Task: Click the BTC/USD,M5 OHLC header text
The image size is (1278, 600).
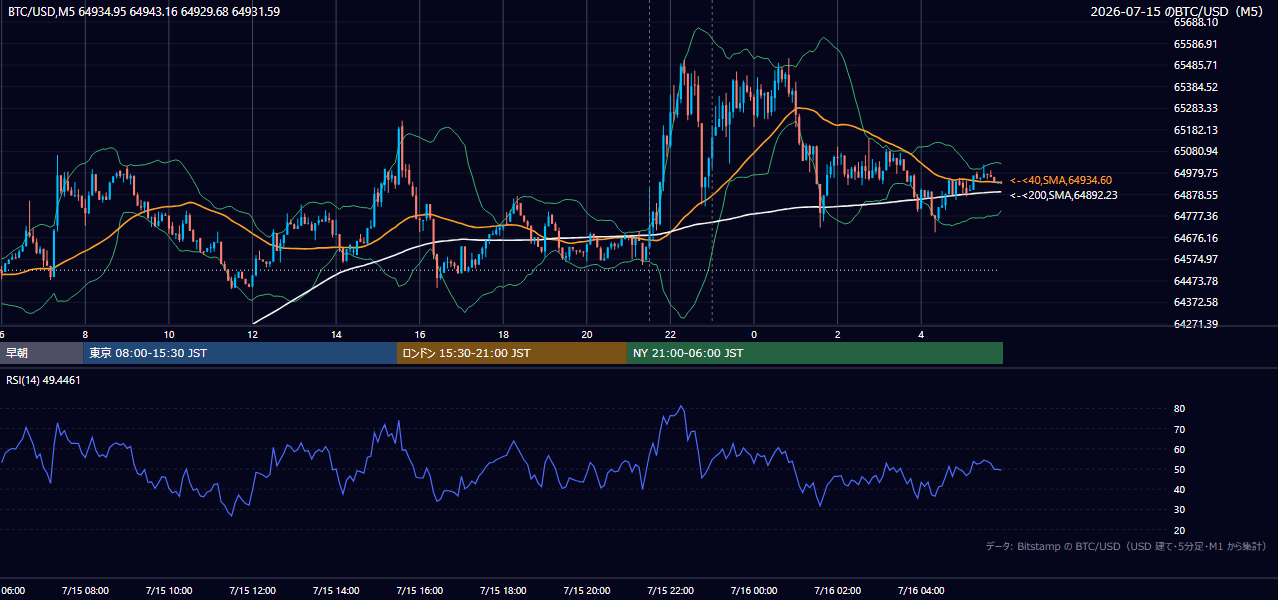Action: (144, 11)
